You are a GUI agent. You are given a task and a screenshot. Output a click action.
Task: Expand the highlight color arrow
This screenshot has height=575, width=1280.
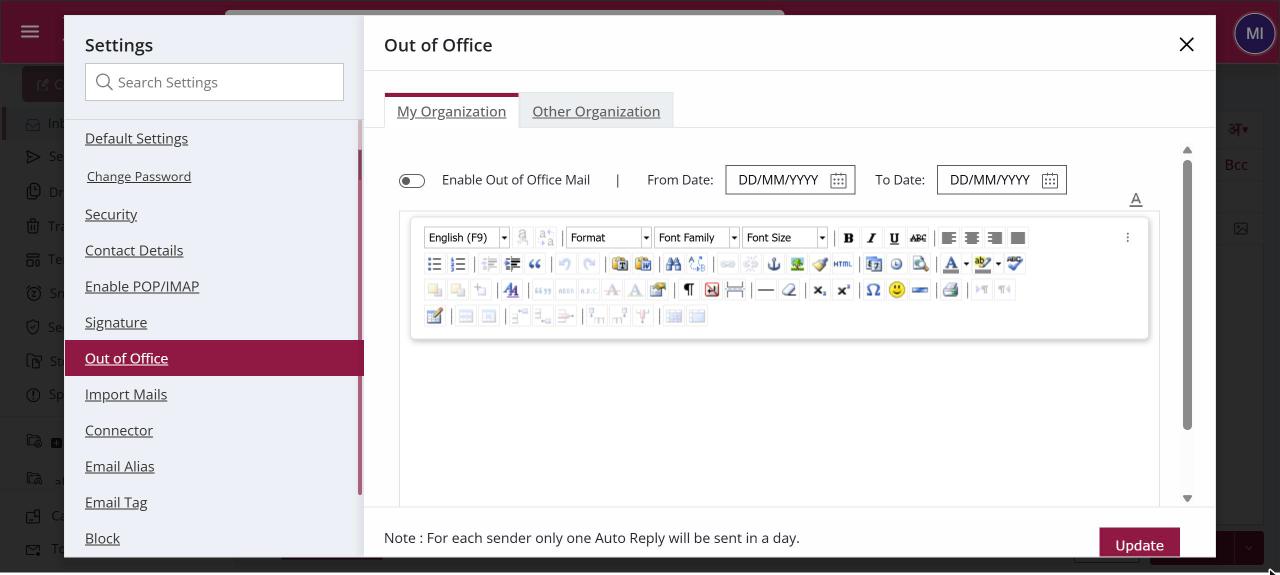(x=998, y=264)
